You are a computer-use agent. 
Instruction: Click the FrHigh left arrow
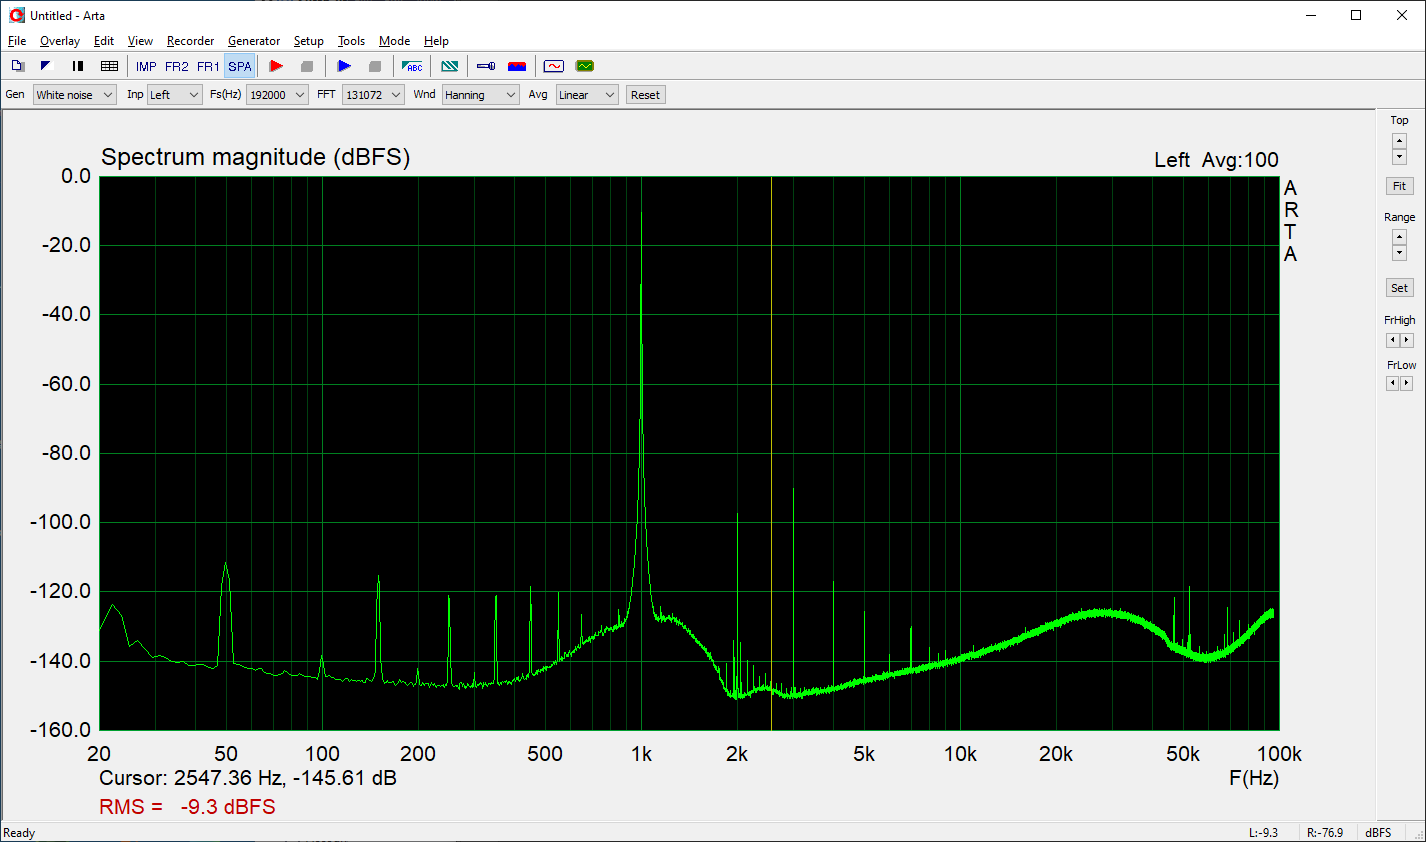tap(1392, 340)
